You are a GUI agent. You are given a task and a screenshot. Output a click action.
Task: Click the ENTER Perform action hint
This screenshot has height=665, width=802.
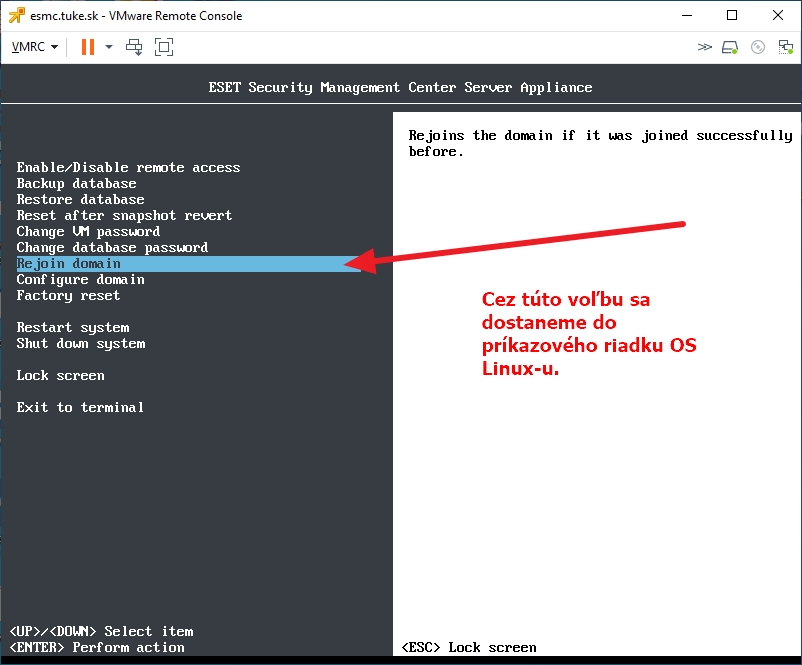click(x=97, y=647)
